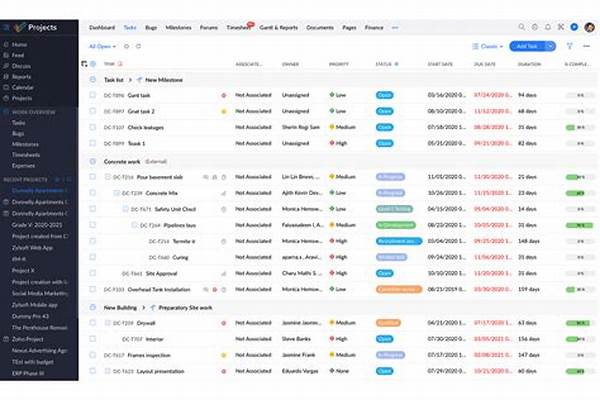Screen dimensions: 600x400
Task: Open the All Open filter dropdown
Action: [x=101, y=46]
